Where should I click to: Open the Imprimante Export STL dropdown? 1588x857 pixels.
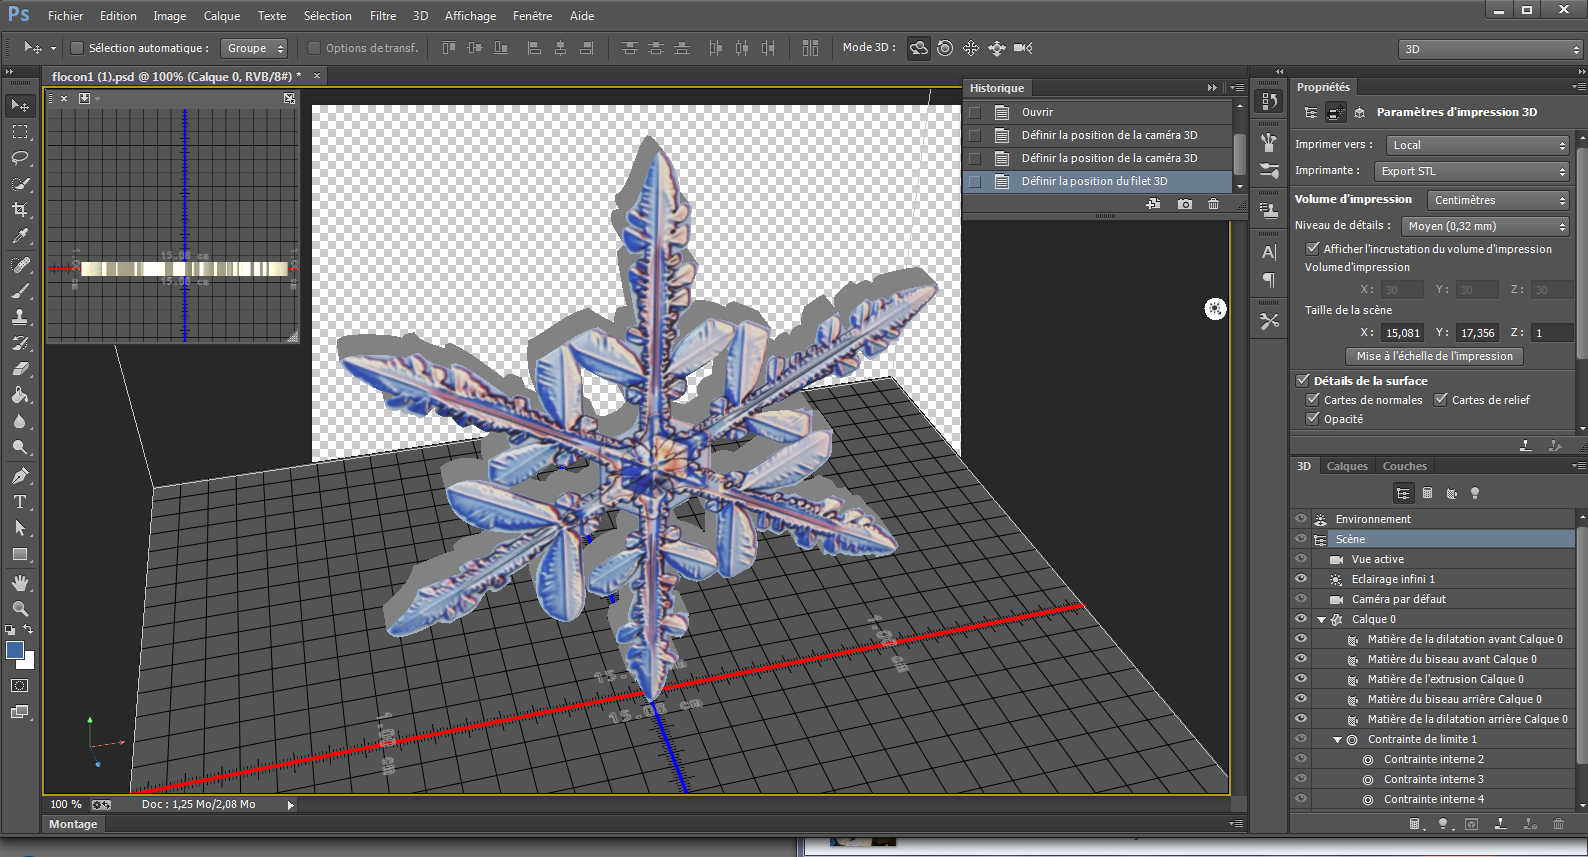coord(1472,171)
